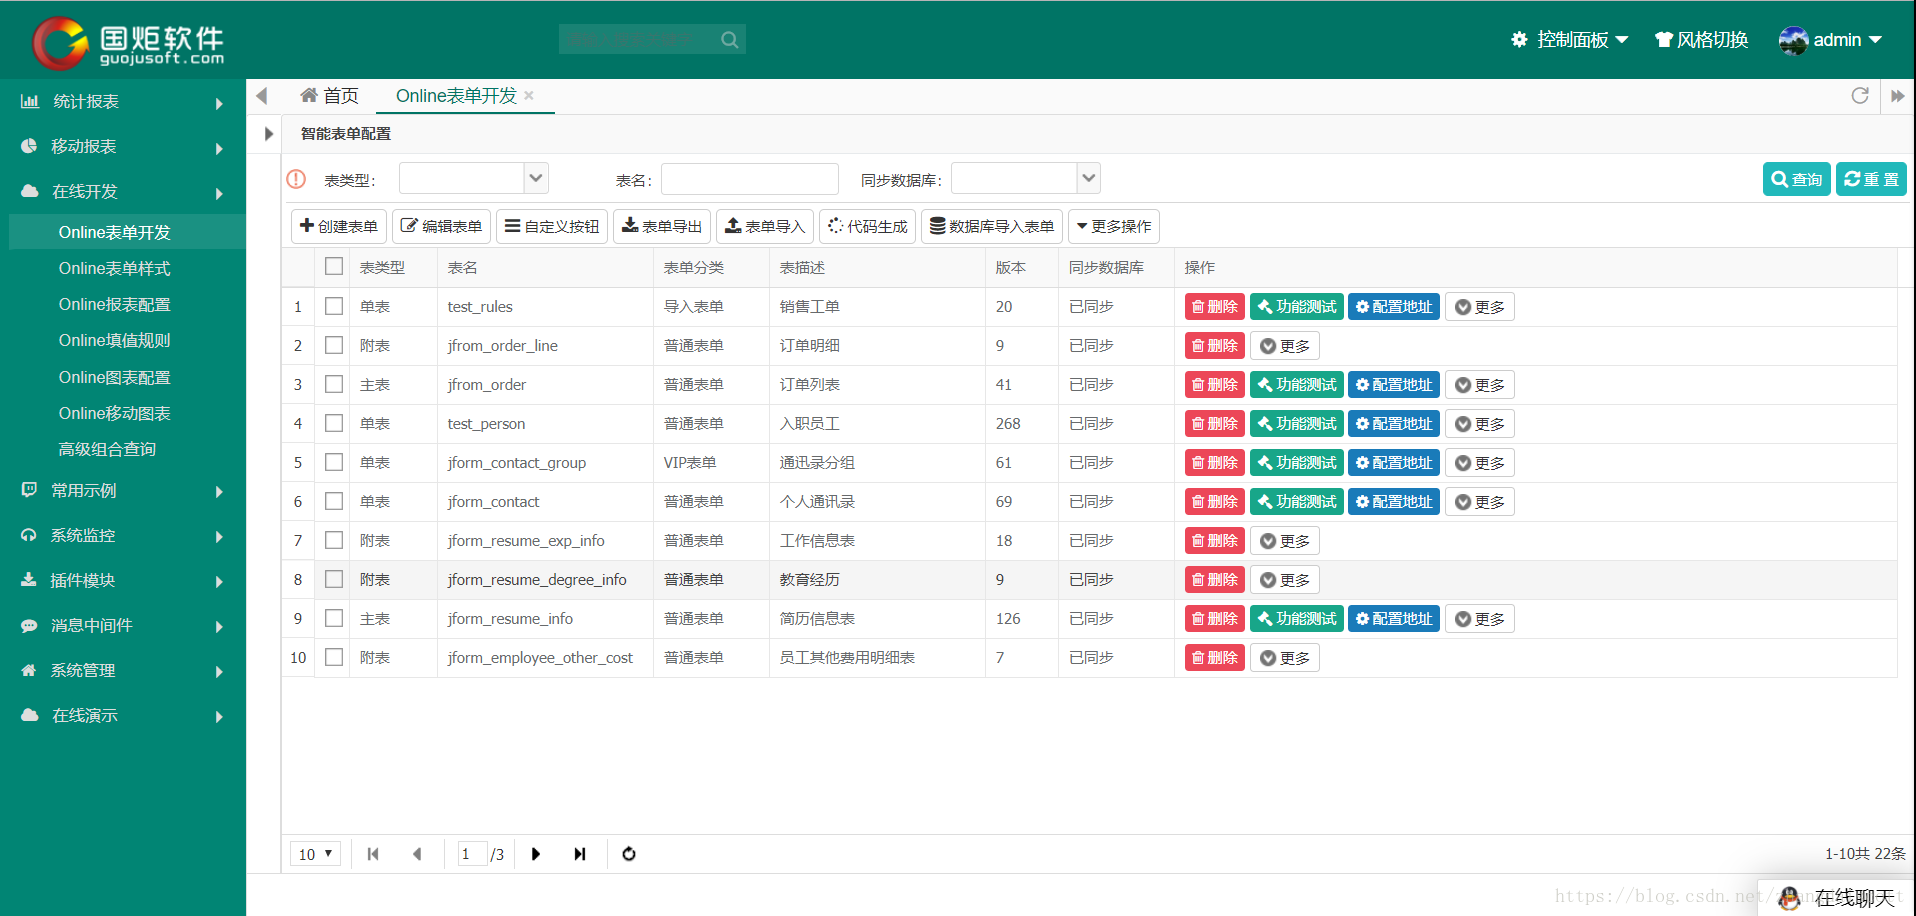Click 功能测试 for jfrom_order row
Viewport: 1916px width, 916px height.
(1297, 385)
